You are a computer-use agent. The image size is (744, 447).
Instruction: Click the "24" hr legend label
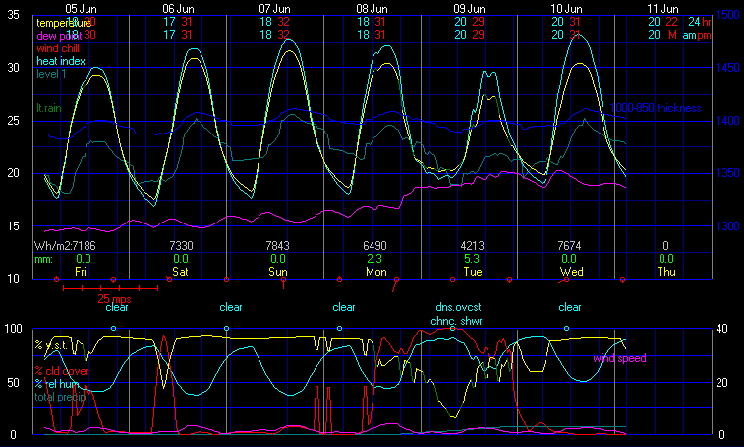[694, 22]
